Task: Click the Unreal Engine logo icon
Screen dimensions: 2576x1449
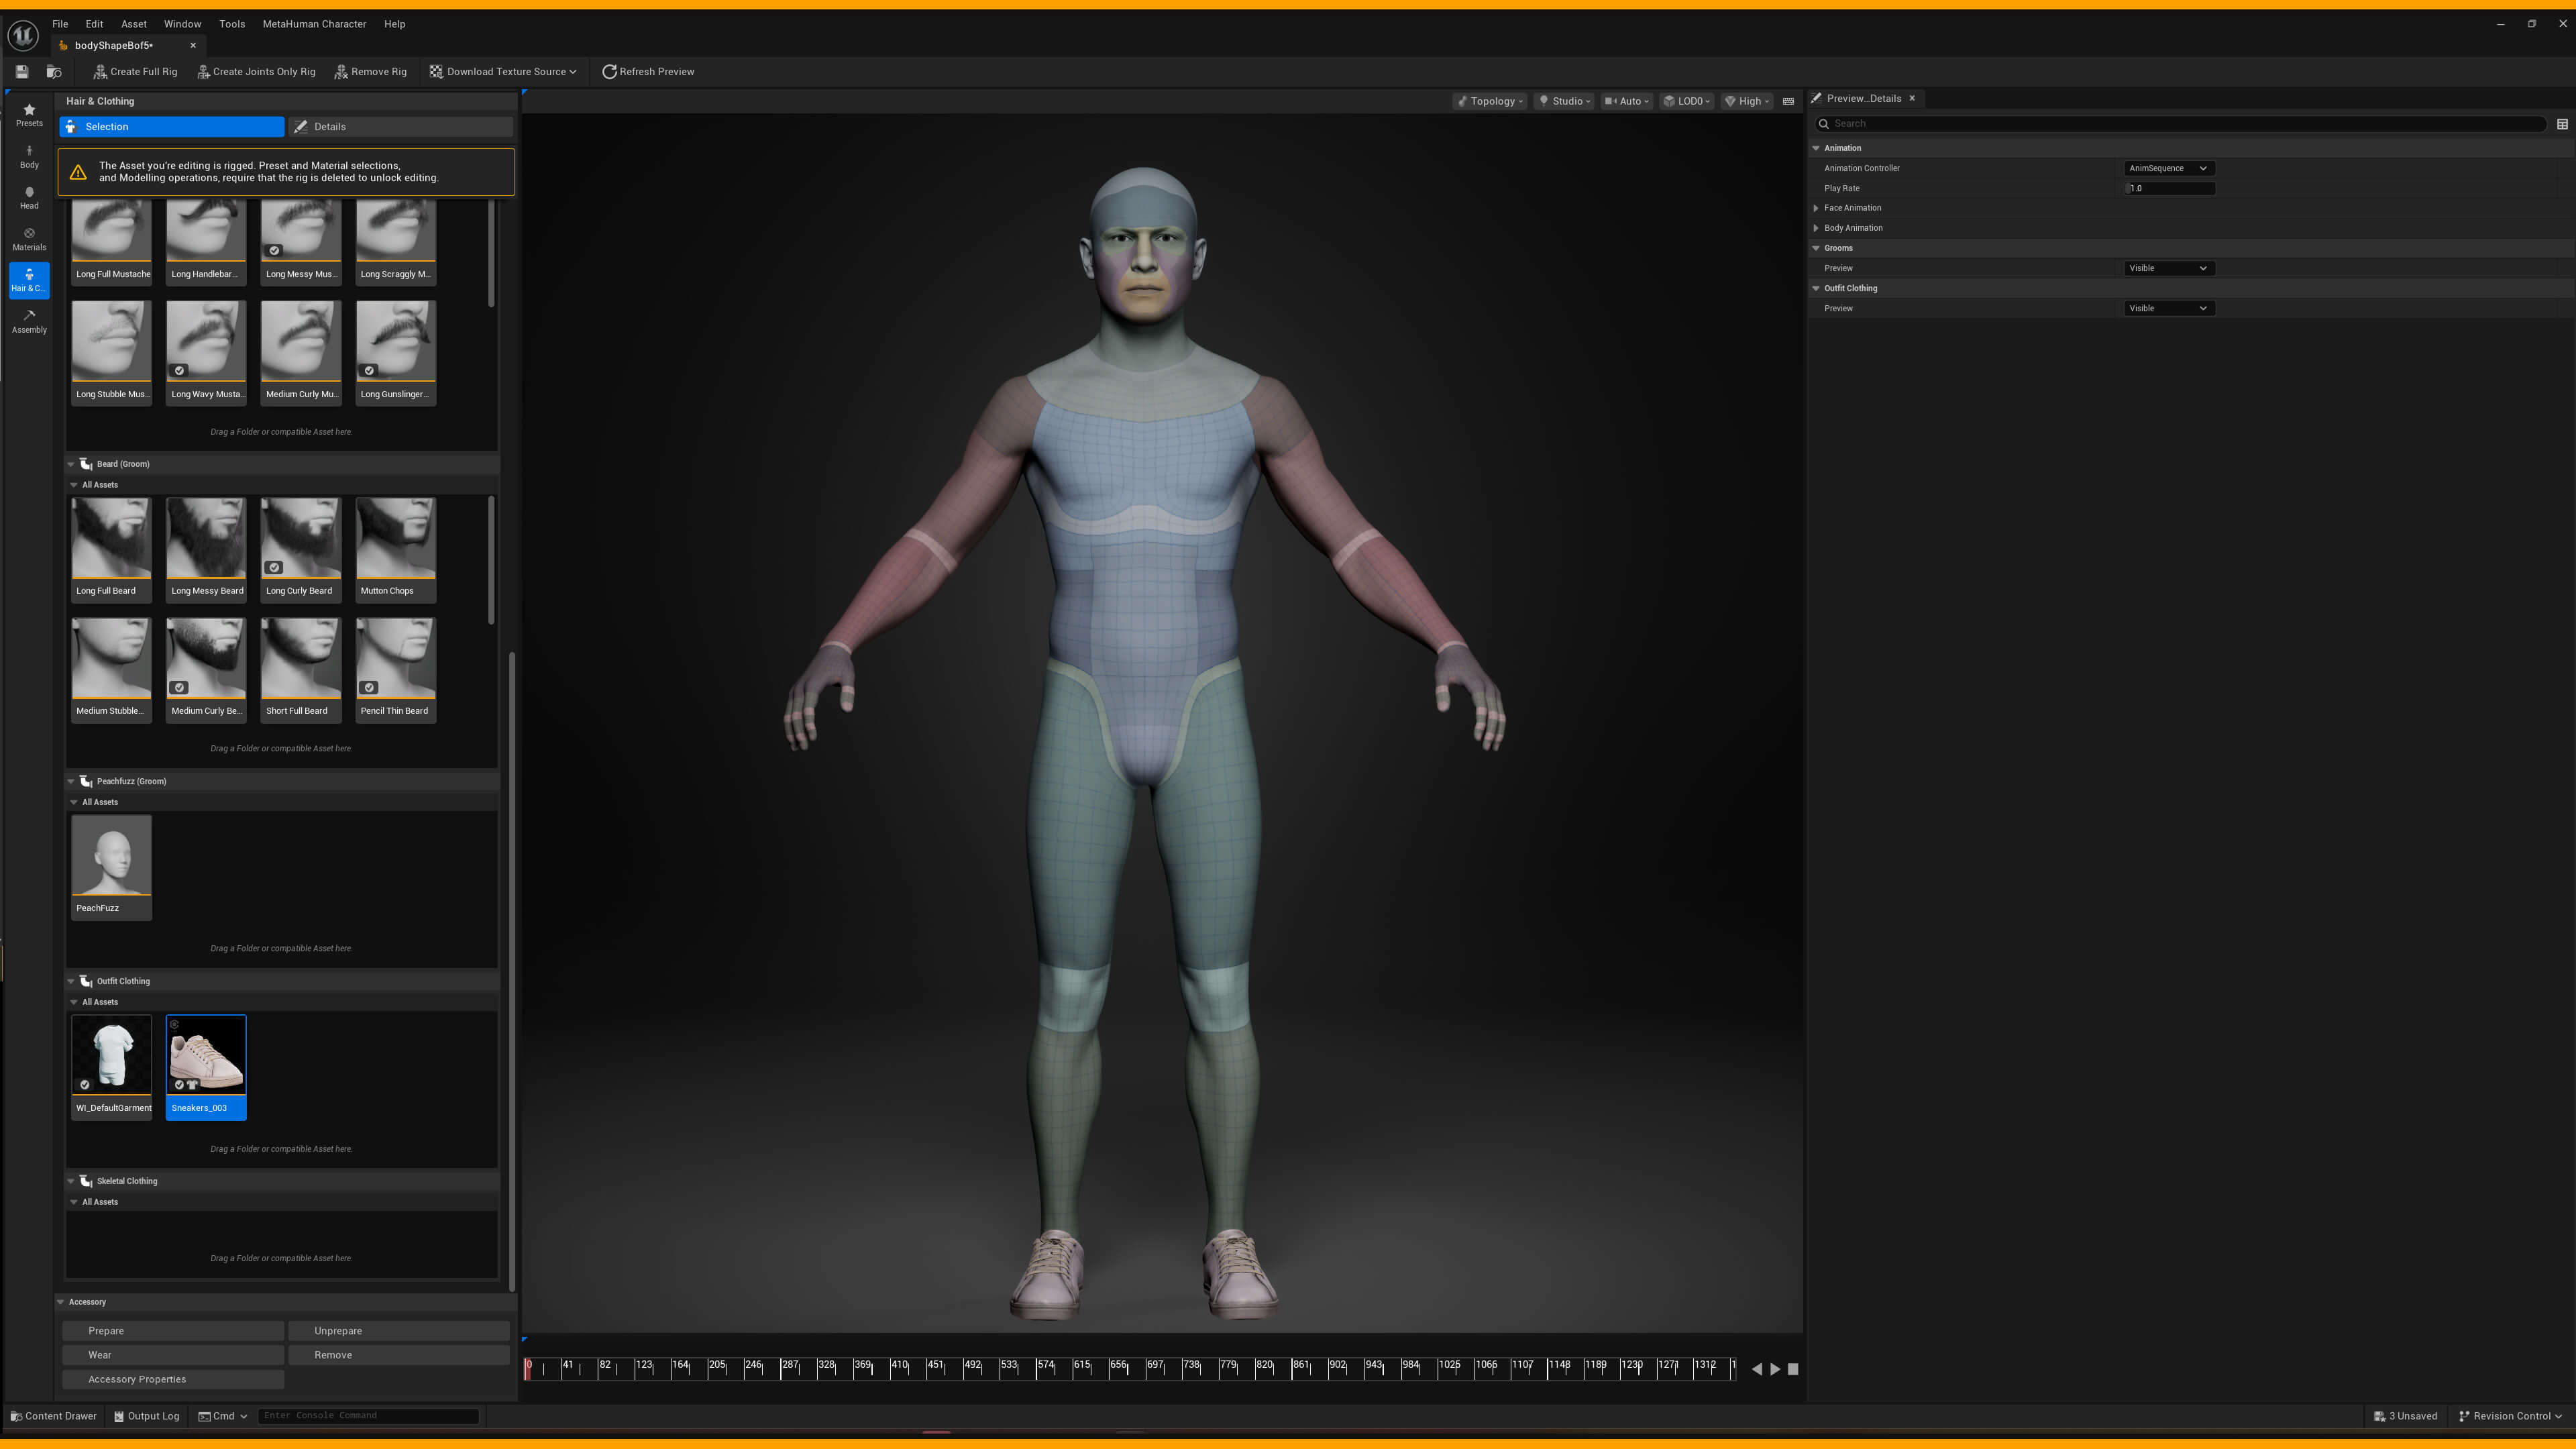Action: [x=23, y=36]
